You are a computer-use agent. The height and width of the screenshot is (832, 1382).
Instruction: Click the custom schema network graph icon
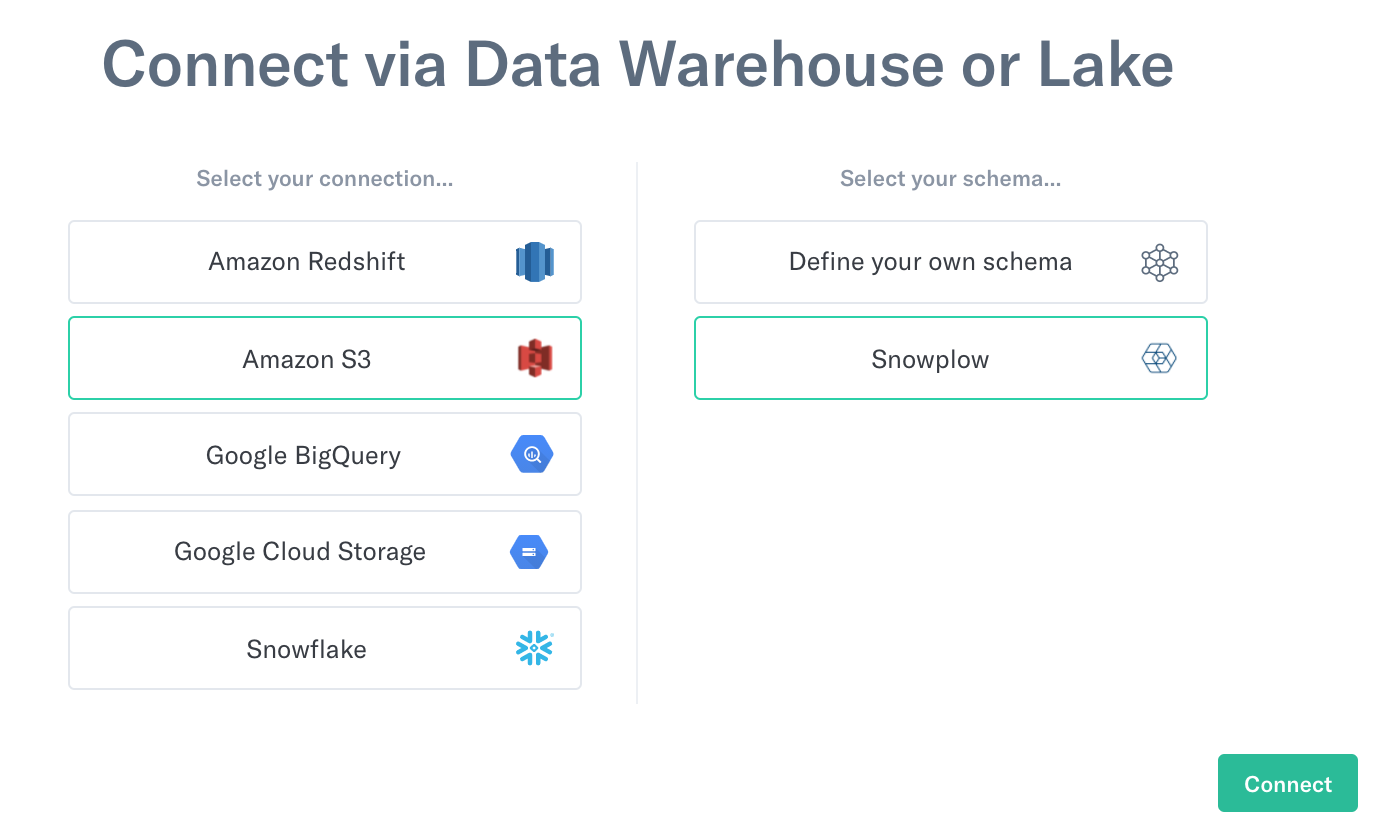(x=1160, y=262)
